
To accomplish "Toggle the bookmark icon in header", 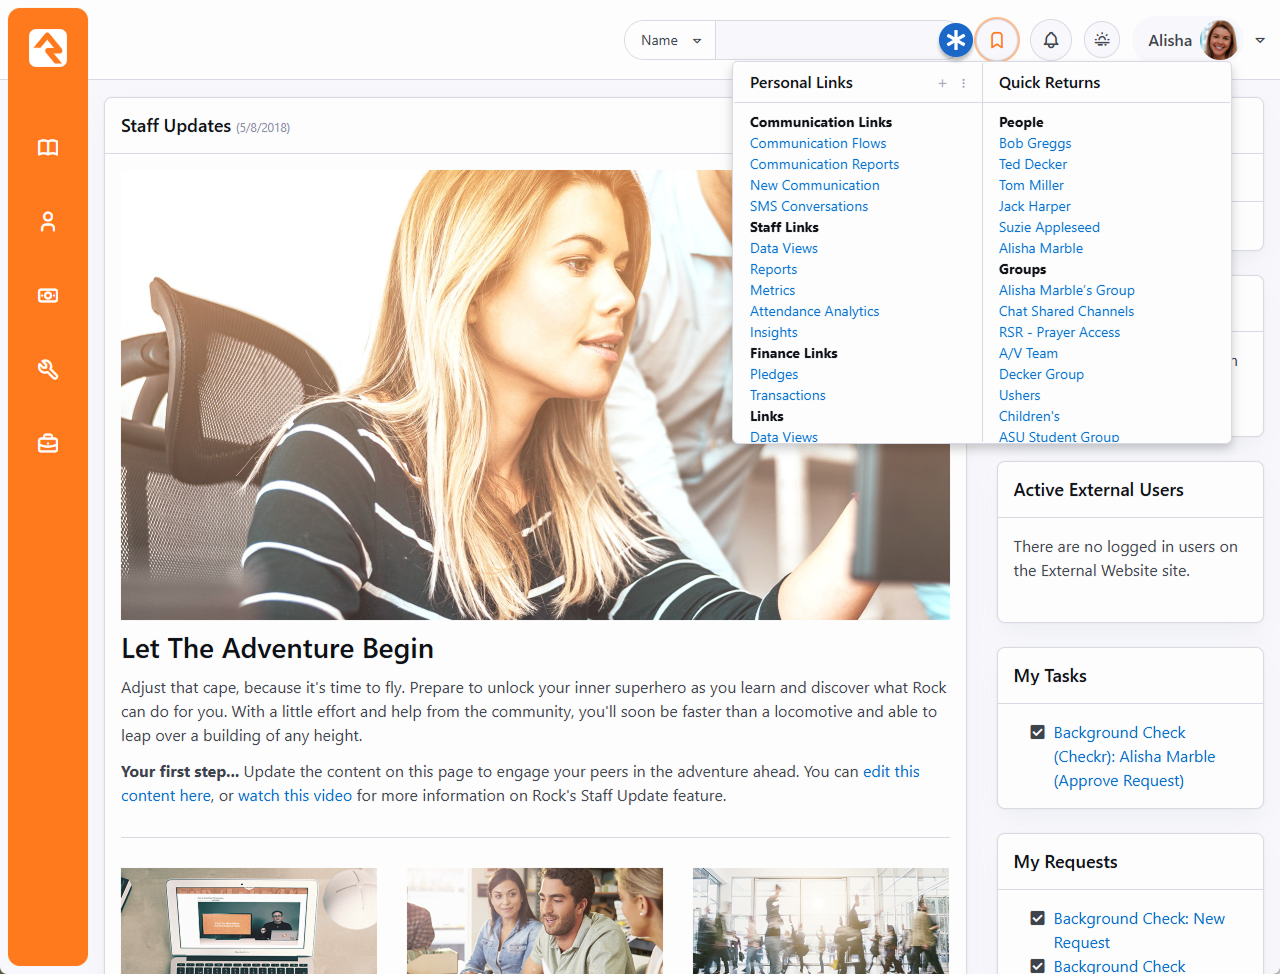I will coord(997,40).
